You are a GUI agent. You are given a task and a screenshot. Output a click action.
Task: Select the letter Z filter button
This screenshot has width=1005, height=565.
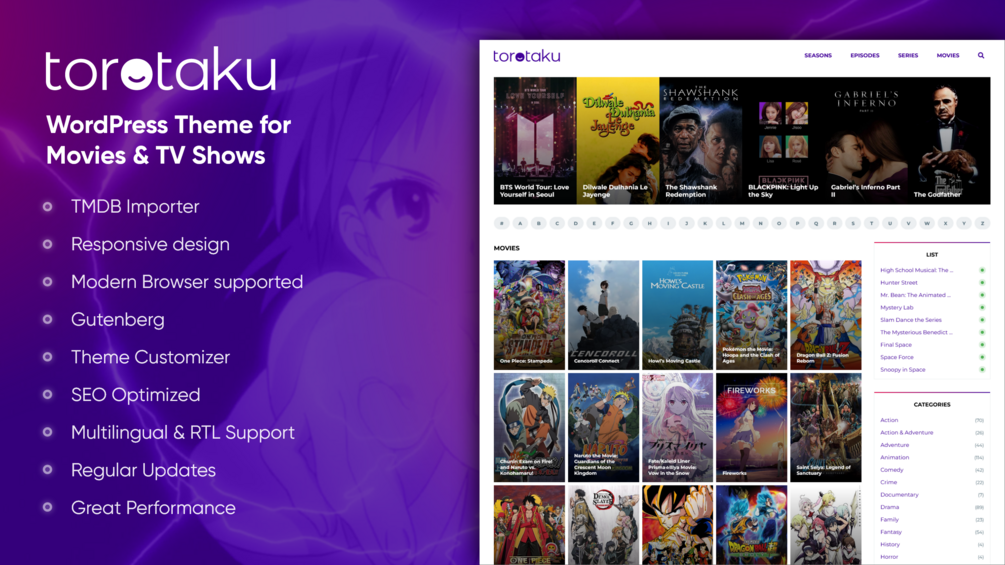click(x=982, y=224)
